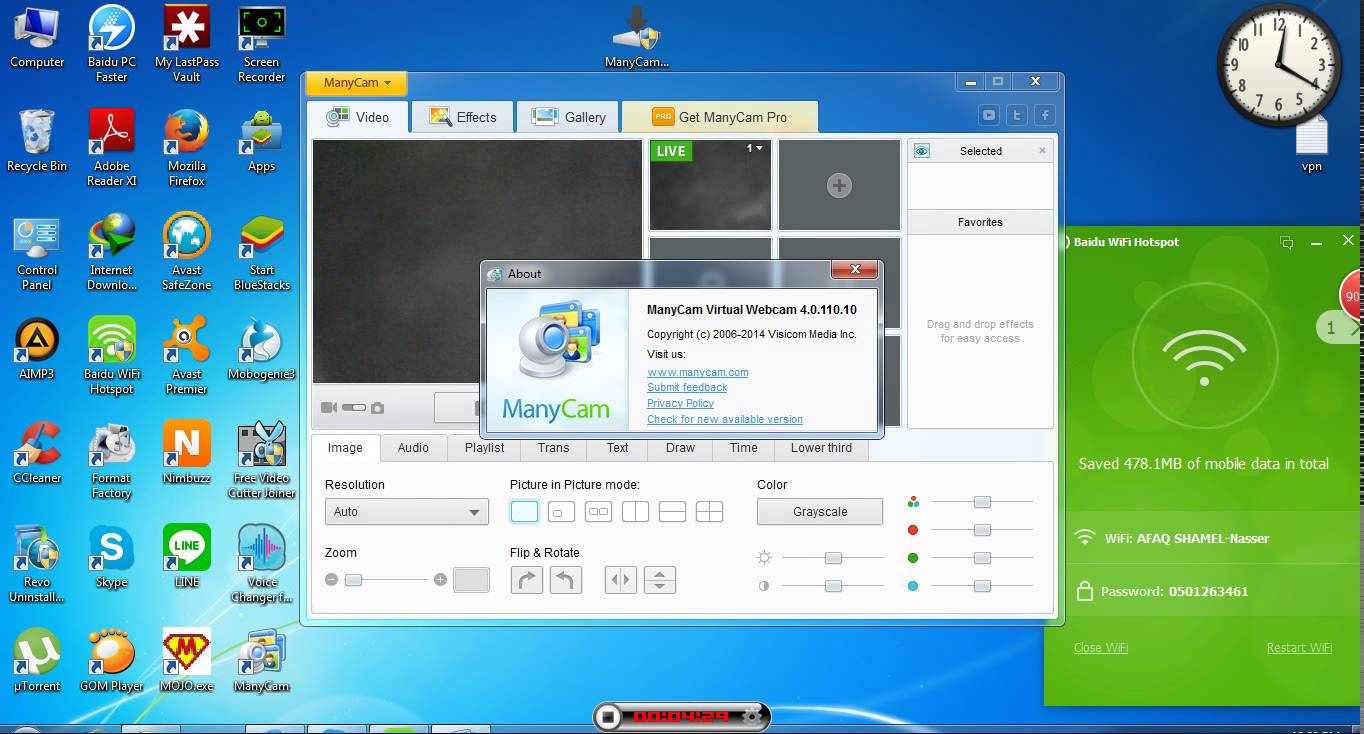
Task: Flip the video vertically
Action: coord(659,579)
